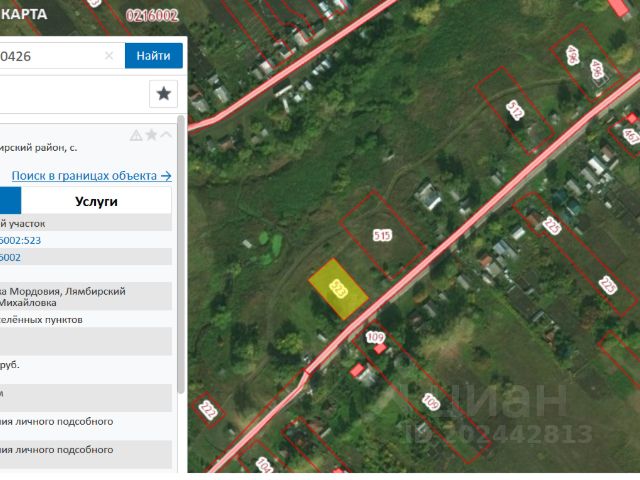Open the Поиск в границах объекта link
Viewport: 640px width, 480px height.
coord(91,175)
